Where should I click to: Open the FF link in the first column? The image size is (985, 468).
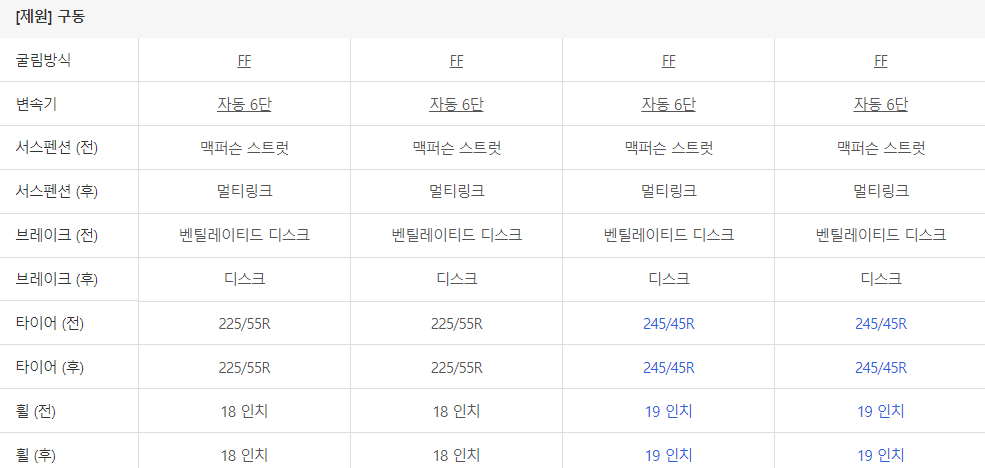pyautogui.click(x=244, y=61)
